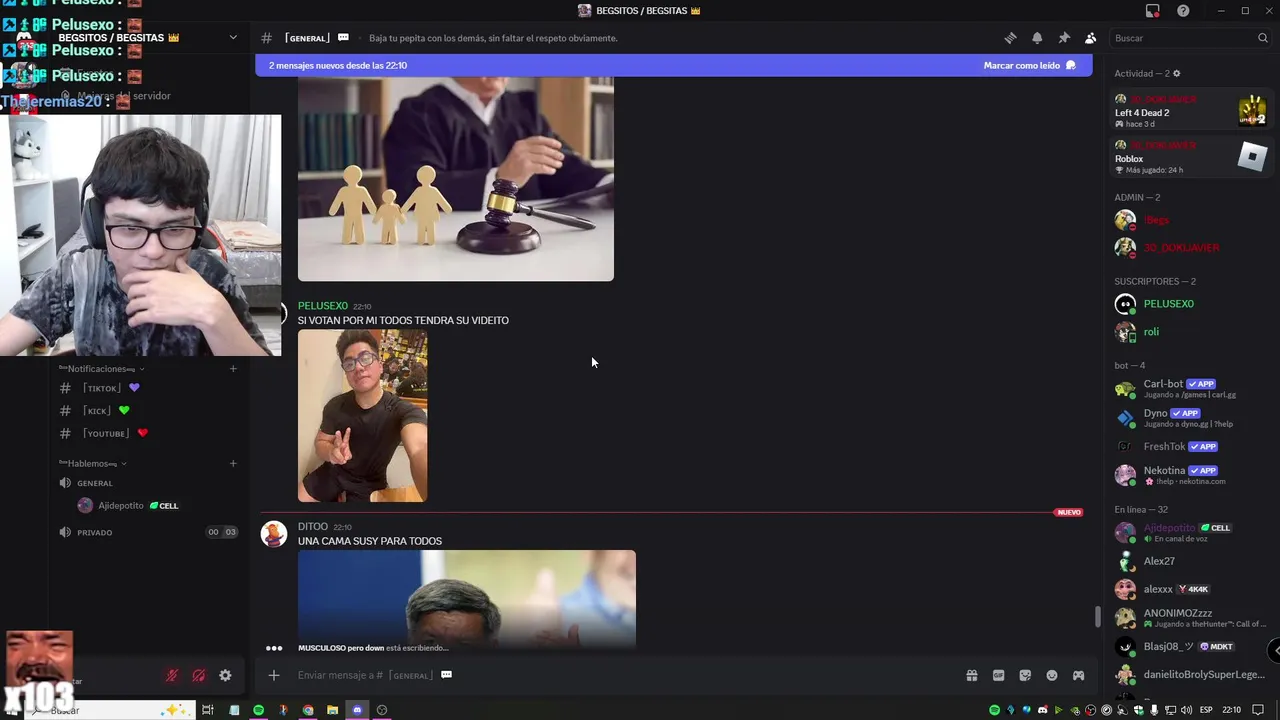Image resolution: width=1280 pixels, height=720 pixels.
Task: Click GENERAL channel name in header
Action: (307, 38)
